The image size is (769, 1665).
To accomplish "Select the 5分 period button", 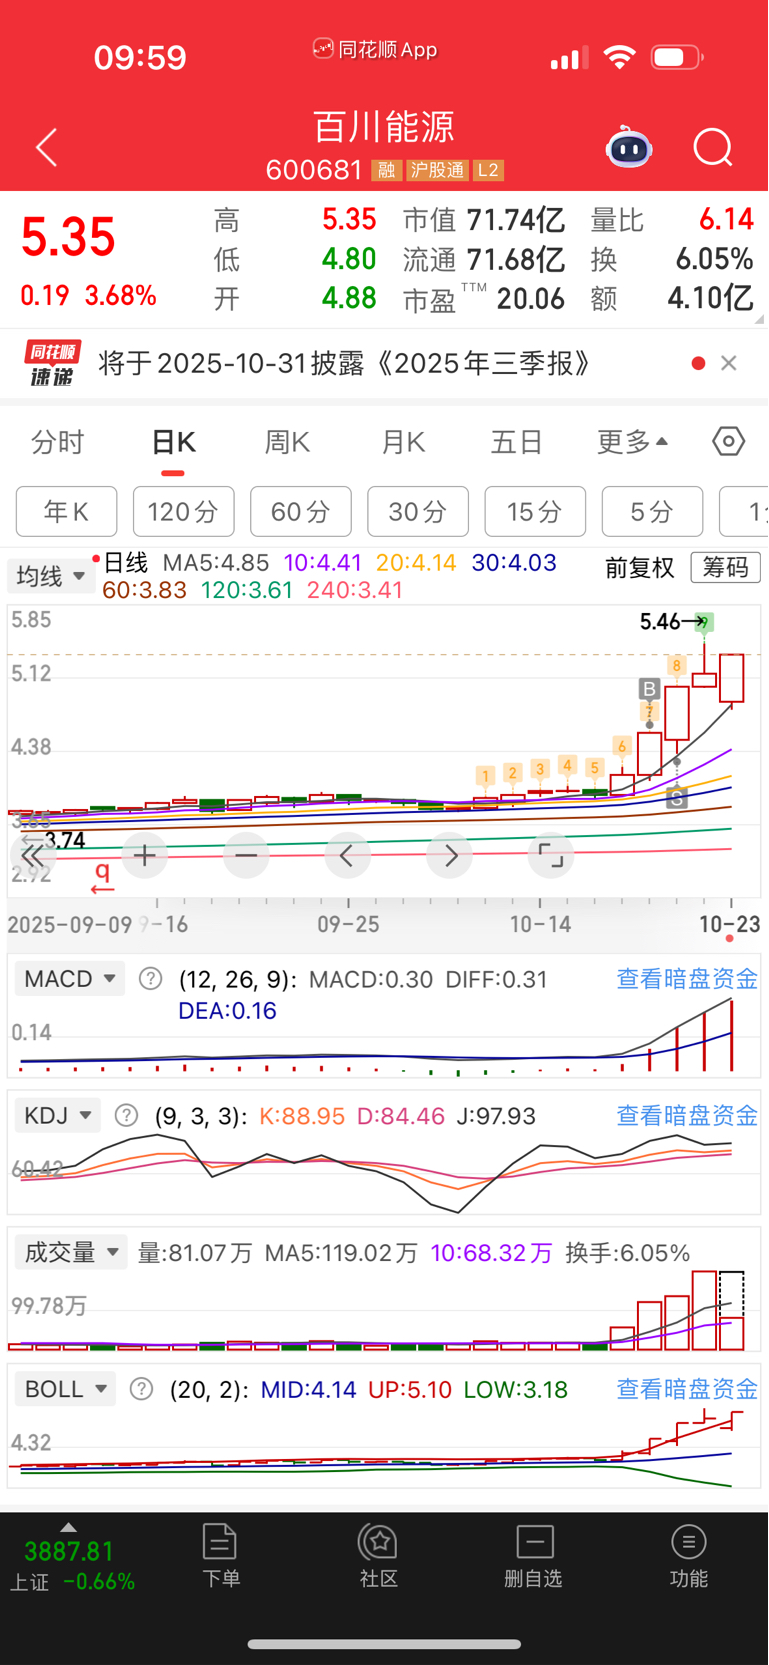I will pyautogui.click(x=652, y=512).
